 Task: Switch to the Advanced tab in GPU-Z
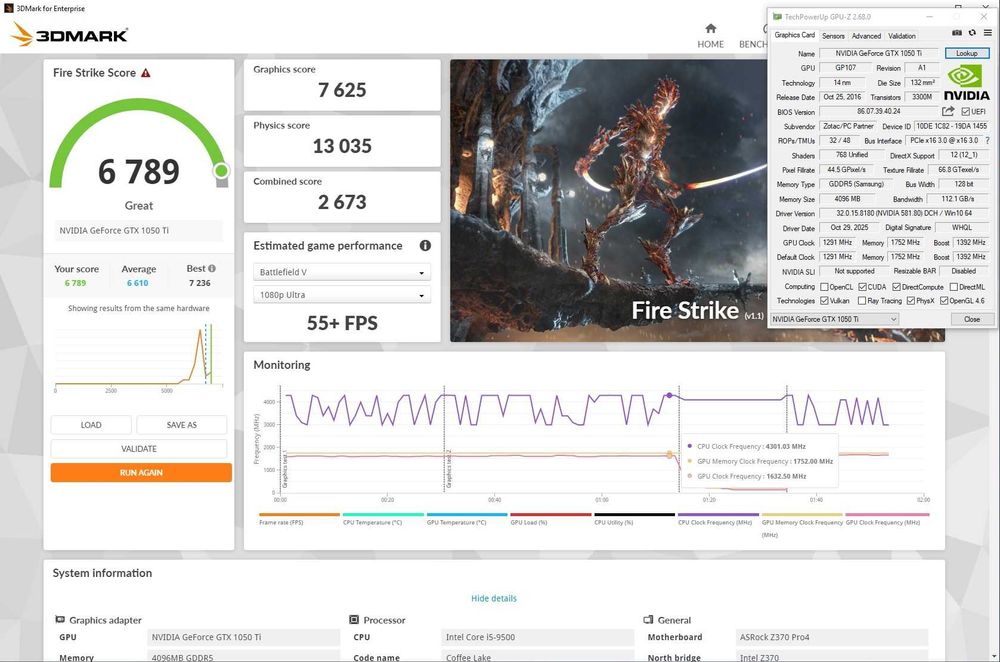point(866,36)
